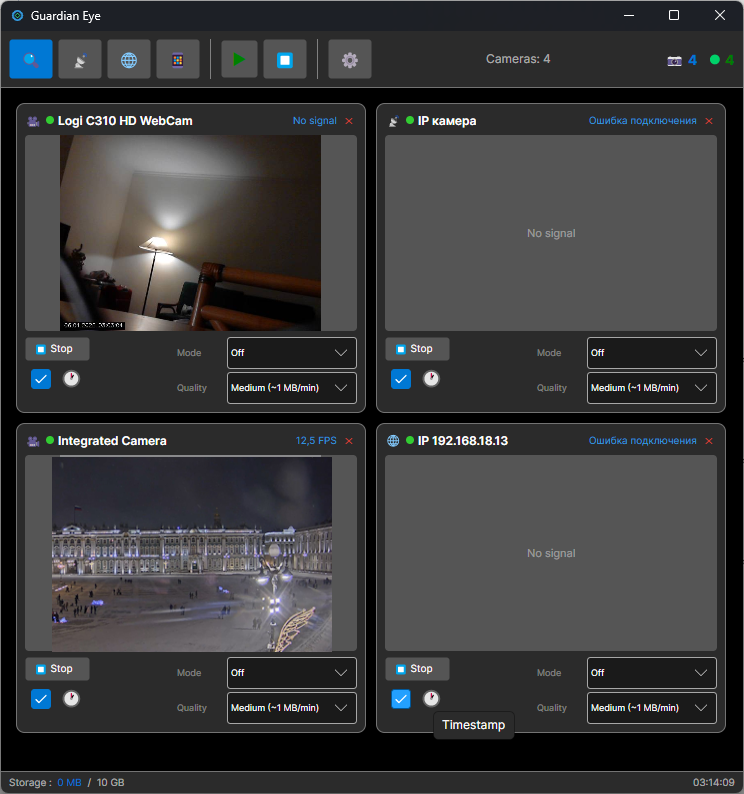
Task: Click the Cameras: 4 label in toolbar
Action: coord(518,59)
